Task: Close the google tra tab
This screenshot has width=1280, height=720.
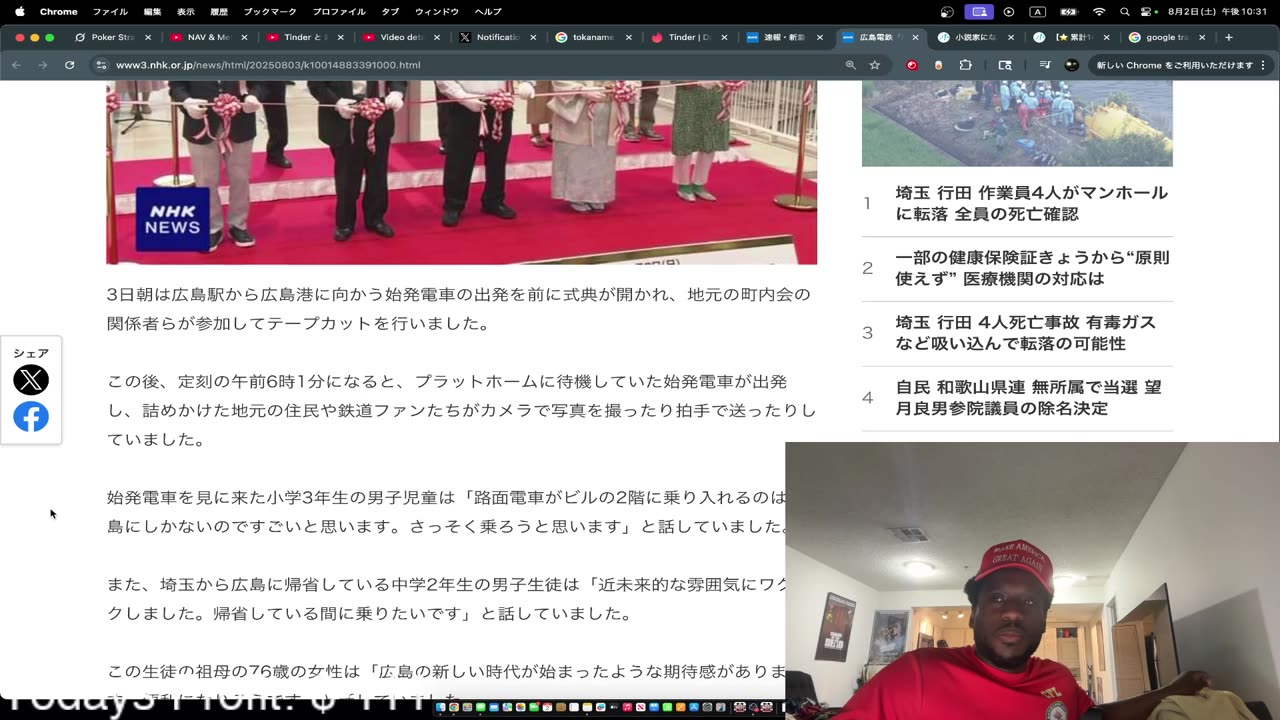Action: (1203, 37)
